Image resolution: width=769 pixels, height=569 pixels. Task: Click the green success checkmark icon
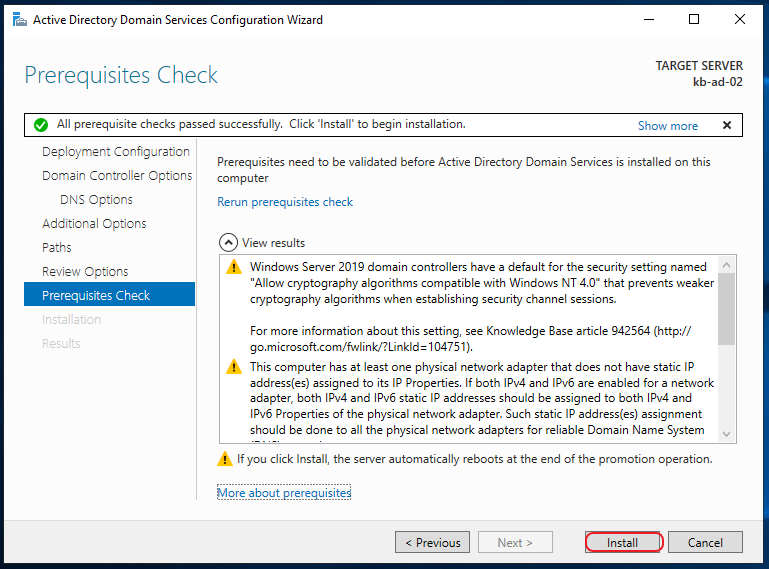41,125
